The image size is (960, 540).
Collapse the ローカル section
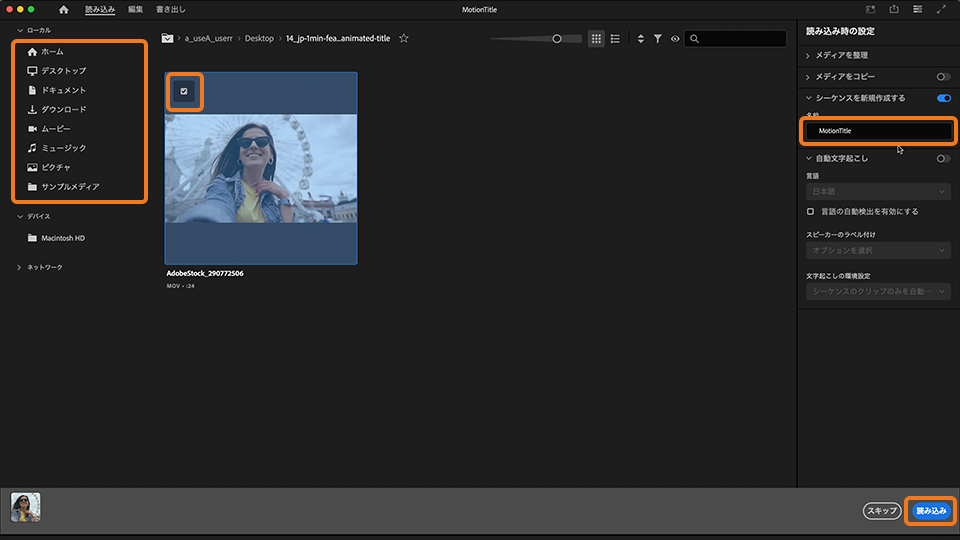tap(20, 30)
